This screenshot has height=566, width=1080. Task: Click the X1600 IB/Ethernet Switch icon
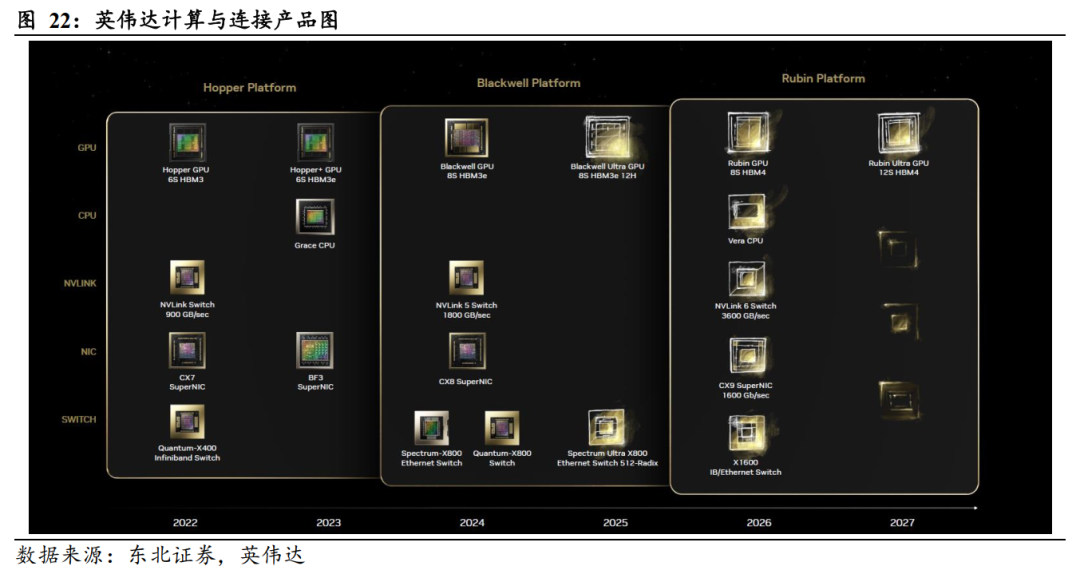pos(747,434)
